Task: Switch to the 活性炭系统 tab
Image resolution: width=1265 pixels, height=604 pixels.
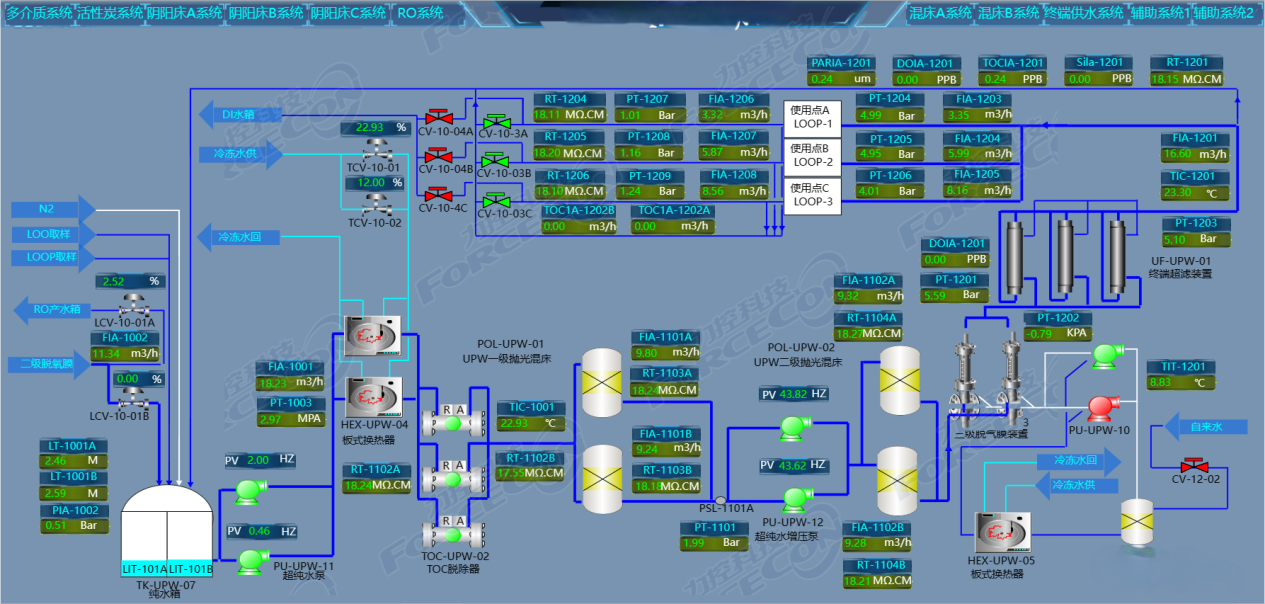Action: (109, 13)
